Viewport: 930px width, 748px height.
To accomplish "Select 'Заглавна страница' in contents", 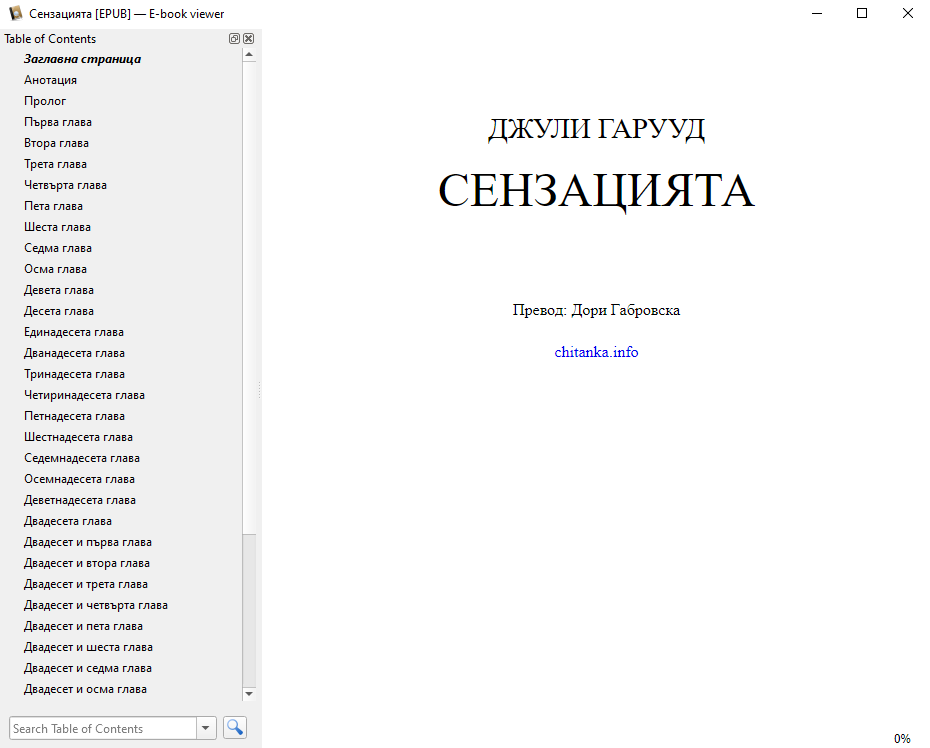I will tap(82, 59).
